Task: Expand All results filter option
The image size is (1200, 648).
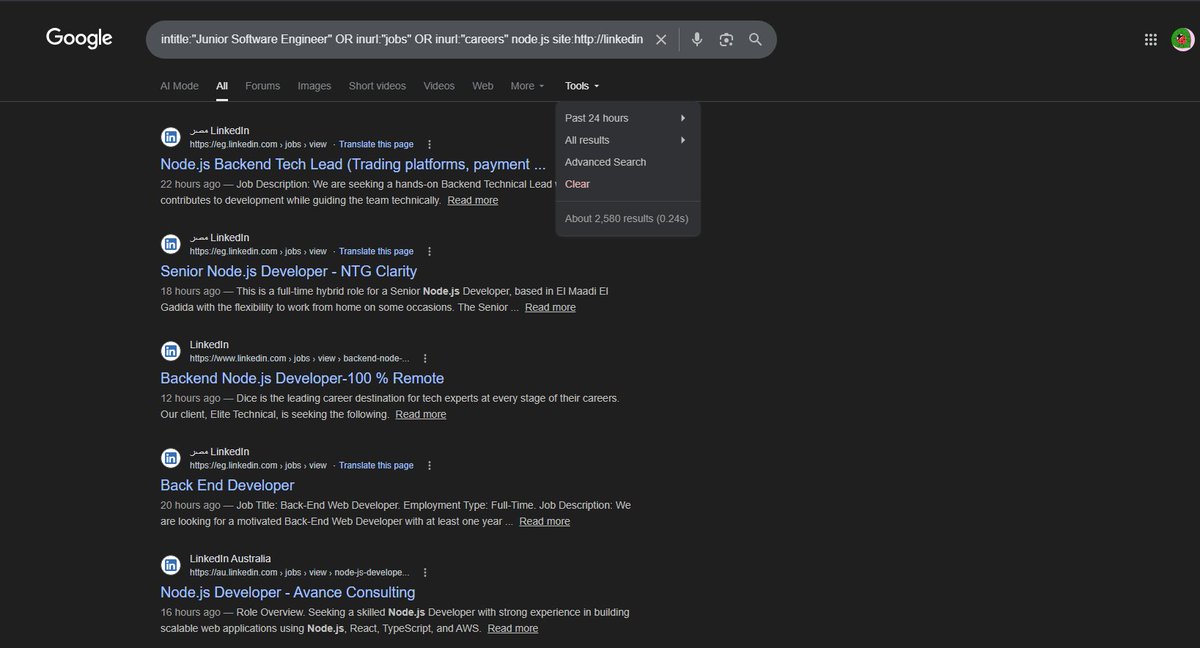Action: pos(628,140)
